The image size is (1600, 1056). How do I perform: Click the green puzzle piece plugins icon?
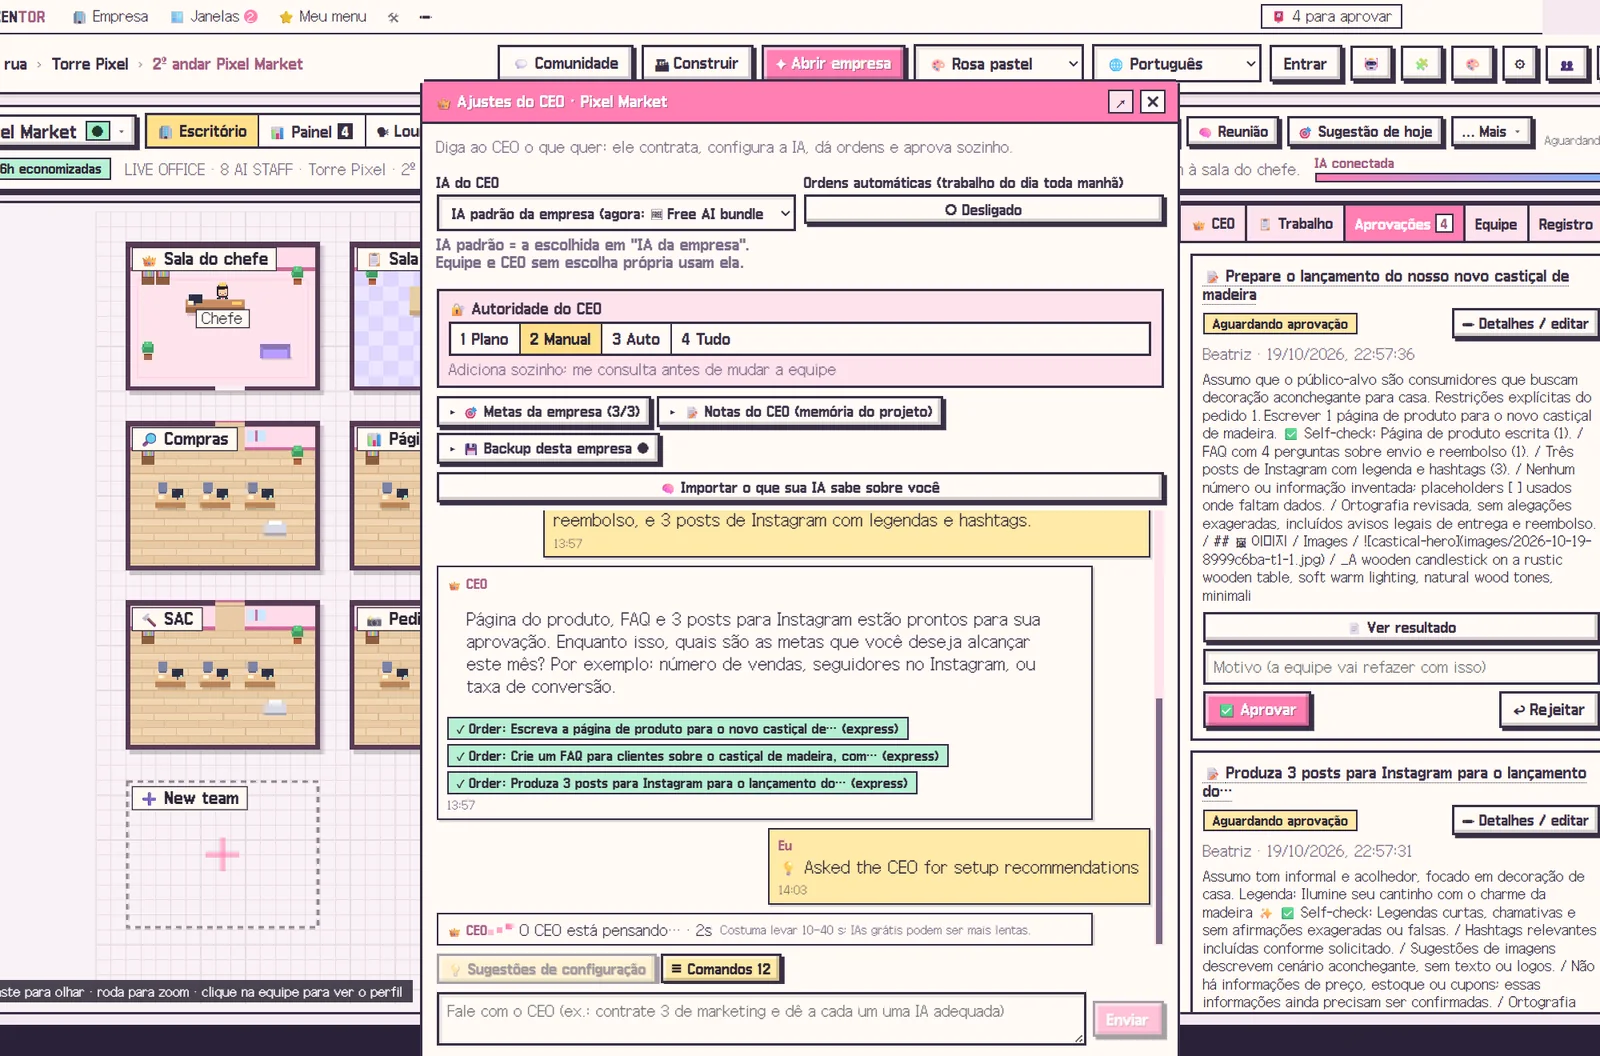[x=1421, y=64]
